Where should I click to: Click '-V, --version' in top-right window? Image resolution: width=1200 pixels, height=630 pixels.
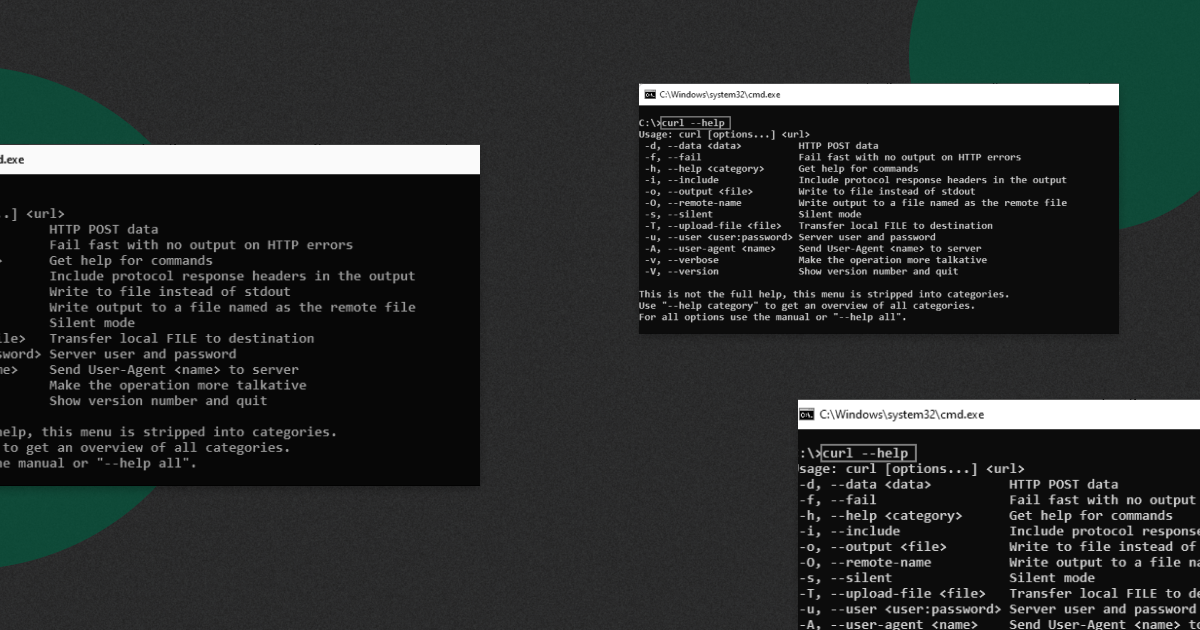click(682, 271)
